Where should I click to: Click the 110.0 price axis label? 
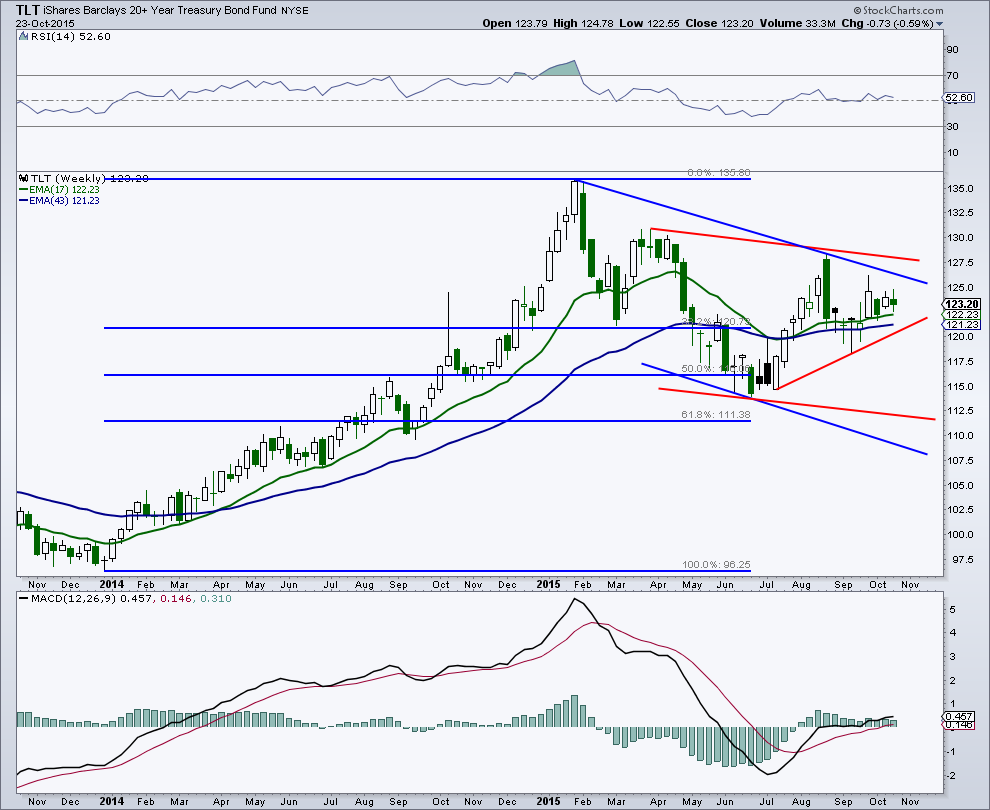[x=960, y=436]
